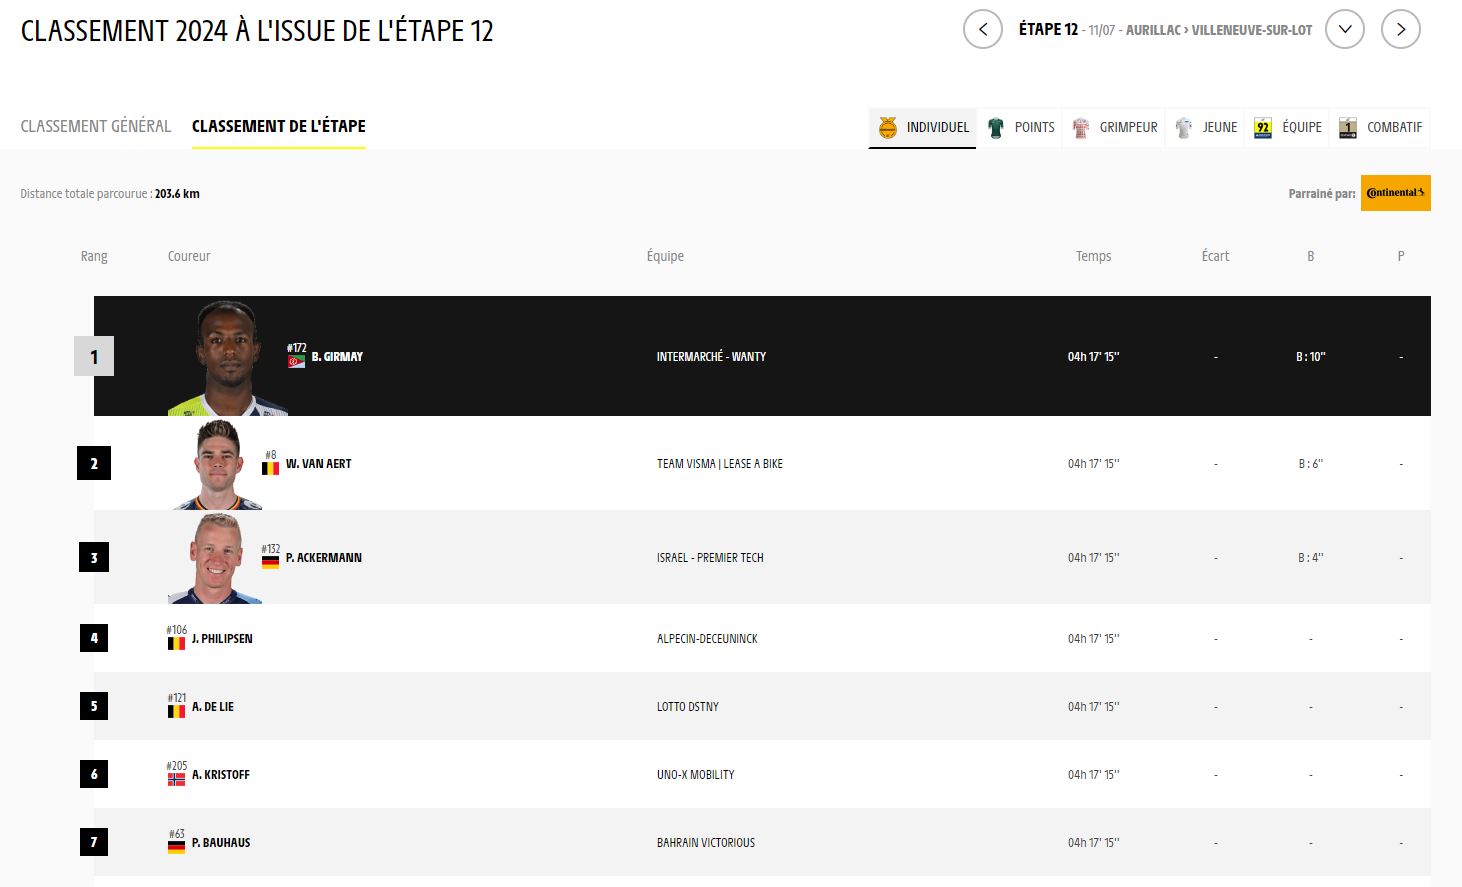Open the stage selector dropdown chevron
The width and height of the screenshot is (1462, 887).
(x=1344, y=30)
